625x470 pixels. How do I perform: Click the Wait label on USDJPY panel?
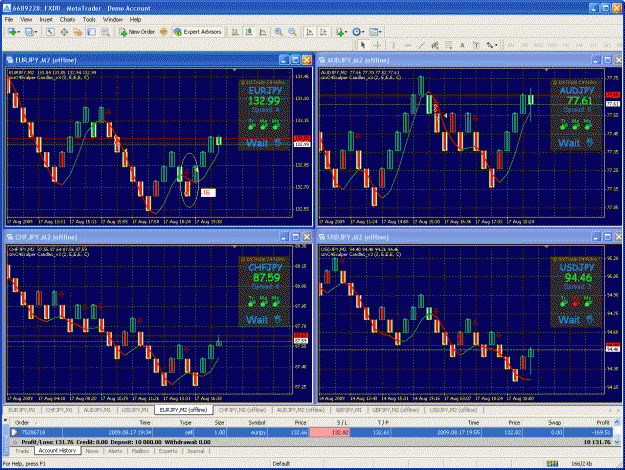[x=569, y=320]
